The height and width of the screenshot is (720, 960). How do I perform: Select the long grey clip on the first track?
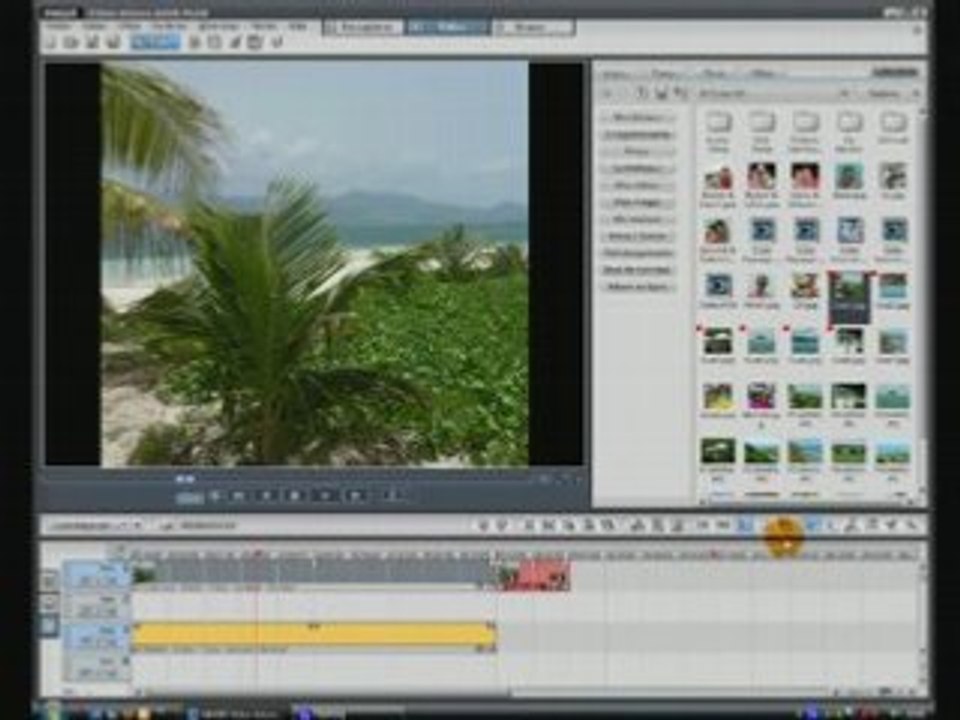(x=313, y=576)
